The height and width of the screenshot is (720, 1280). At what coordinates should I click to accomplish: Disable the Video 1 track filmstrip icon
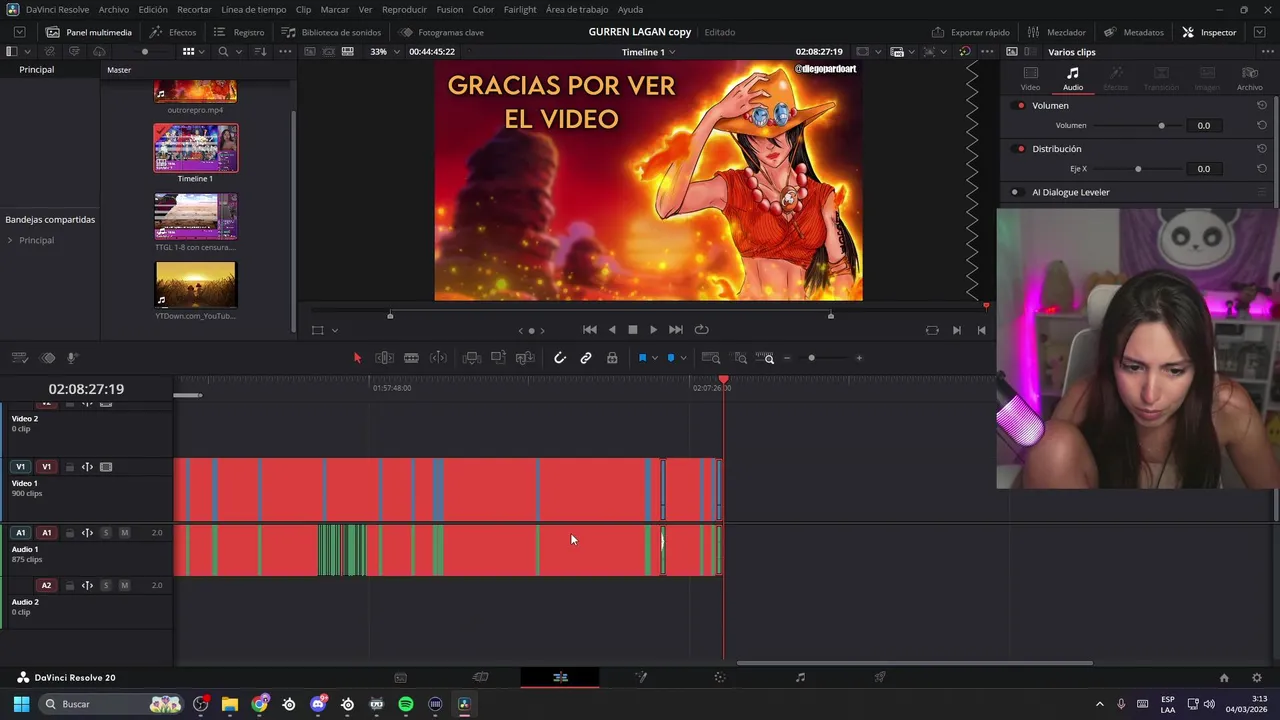(106, 467)
